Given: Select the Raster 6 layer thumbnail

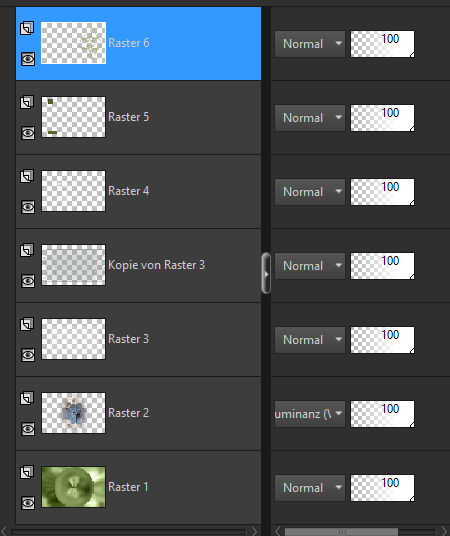Looking at the screenshot, I should click(74, 43).
